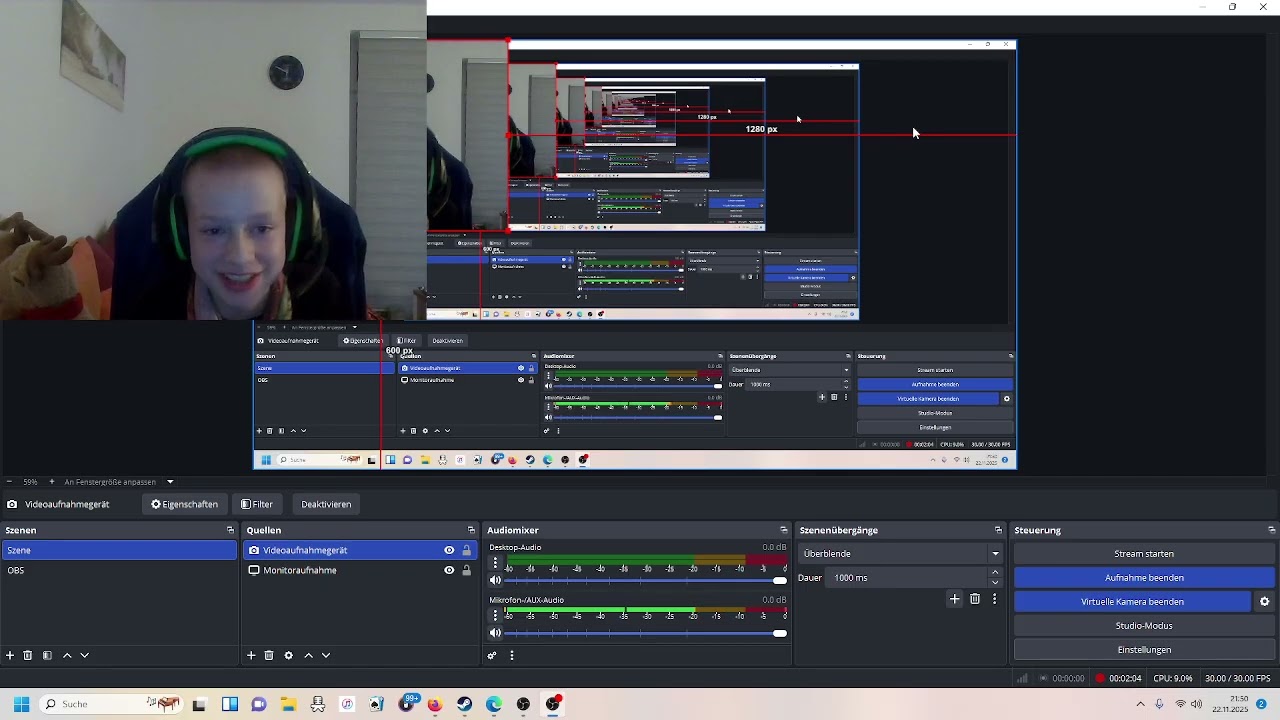Adjust Mikrofon-/AUX-Audio volume slider
The width and height of the screenshot is (1280, 720).
[x=647, y=633]
